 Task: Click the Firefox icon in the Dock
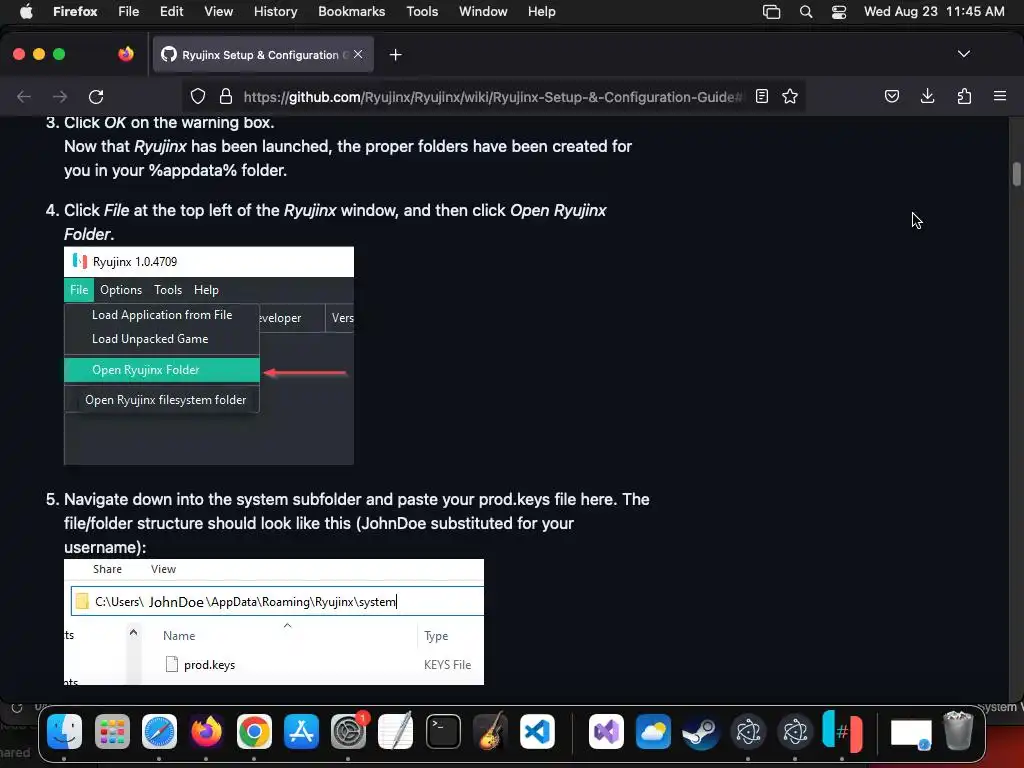click(x=206, y=731)
